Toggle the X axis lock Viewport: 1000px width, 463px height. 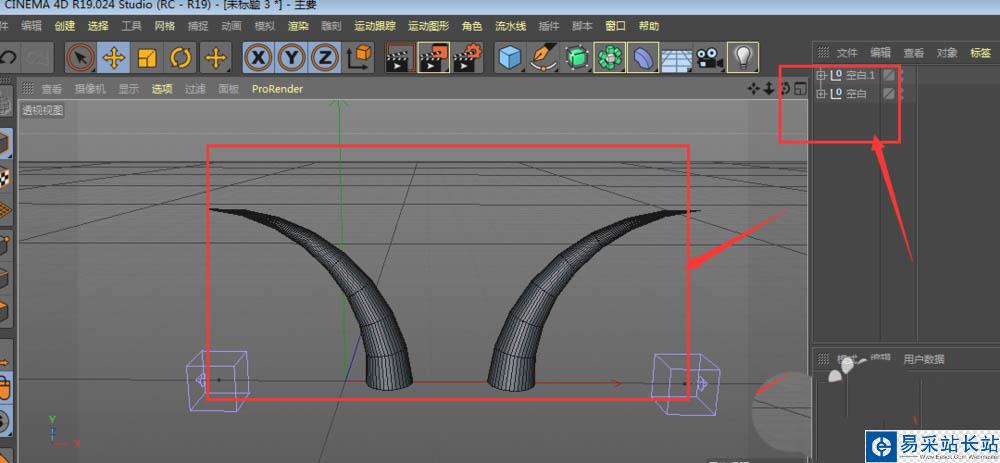[x=258, y=59]
